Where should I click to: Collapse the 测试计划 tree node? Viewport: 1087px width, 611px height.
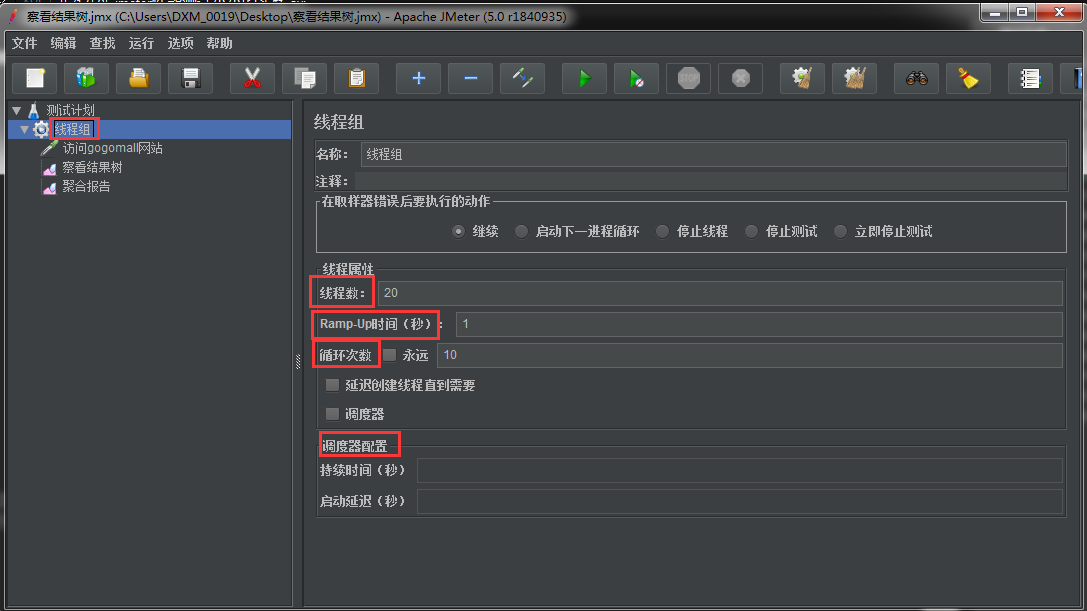pyautogui.click(x=17, y=110)
